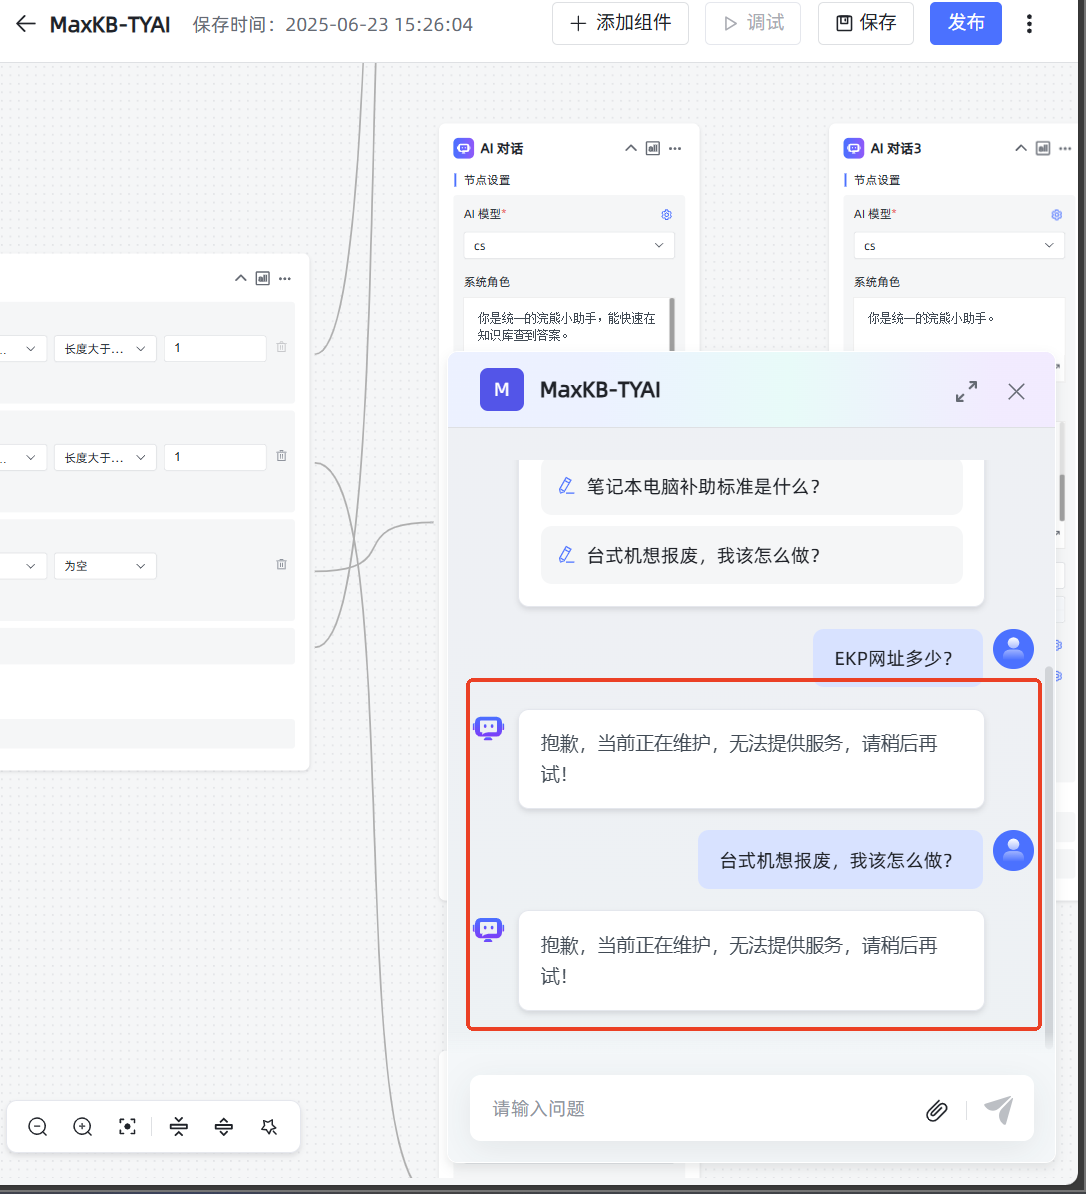Ask suggested question 笔记本电脑补助标准是什么?

pyautogui.click(x=752, y=487)
